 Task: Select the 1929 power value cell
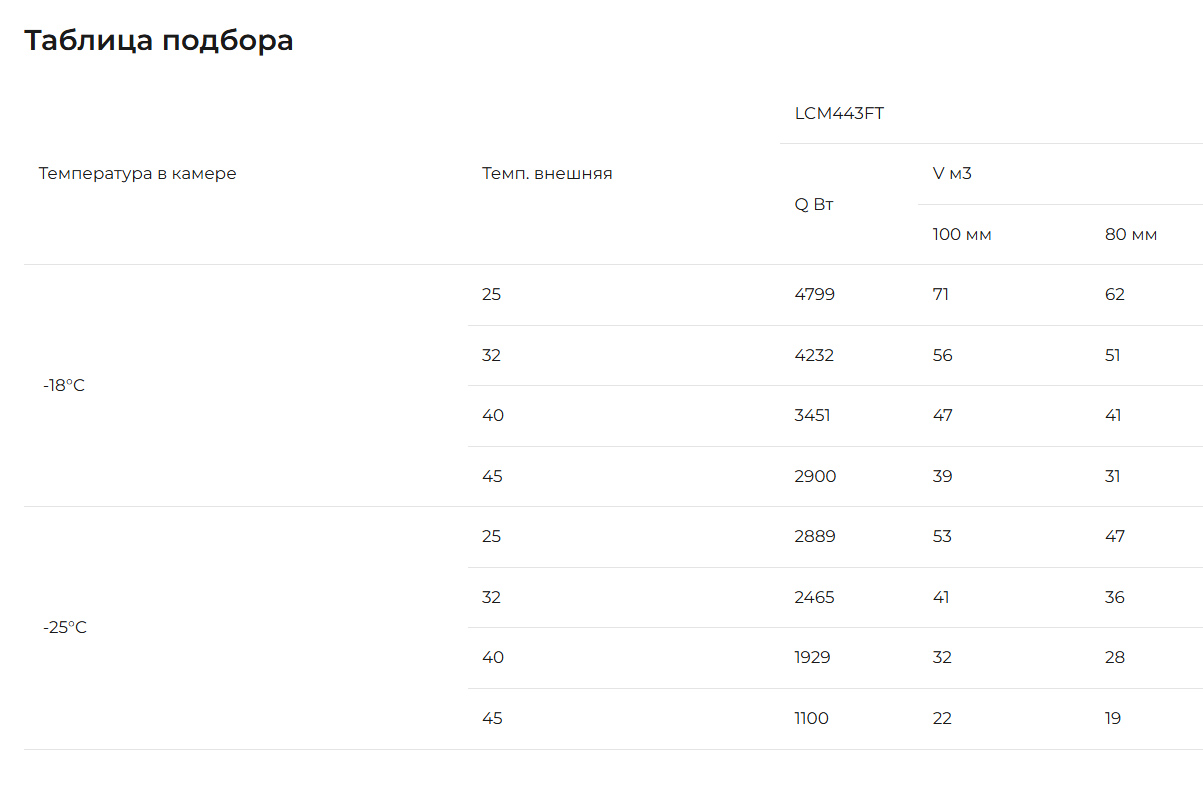tap(812, 658)
